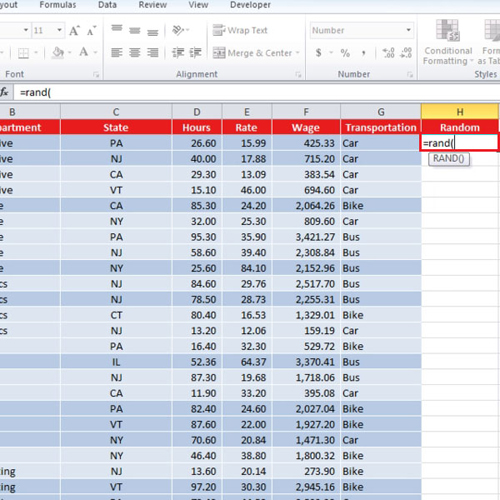Select column G header
Image resolution: width=500 pixels, height=500 pixels.
(381, 112)
